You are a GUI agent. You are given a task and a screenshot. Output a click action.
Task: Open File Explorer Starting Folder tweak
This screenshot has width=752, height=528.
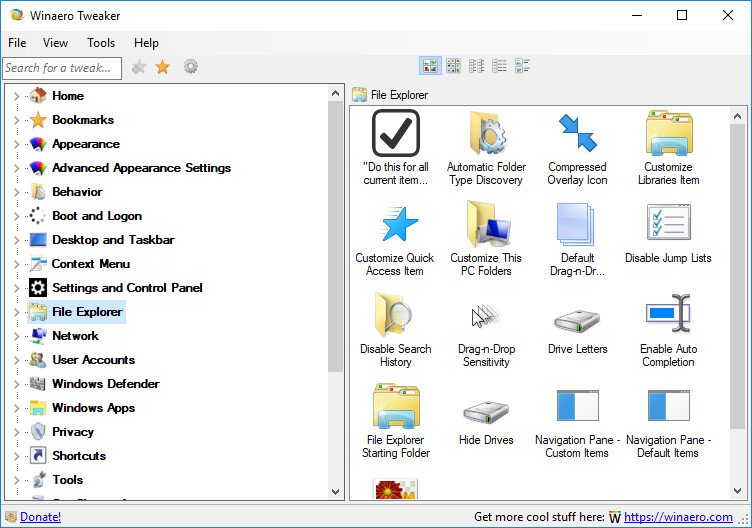[x=396, y=421]
